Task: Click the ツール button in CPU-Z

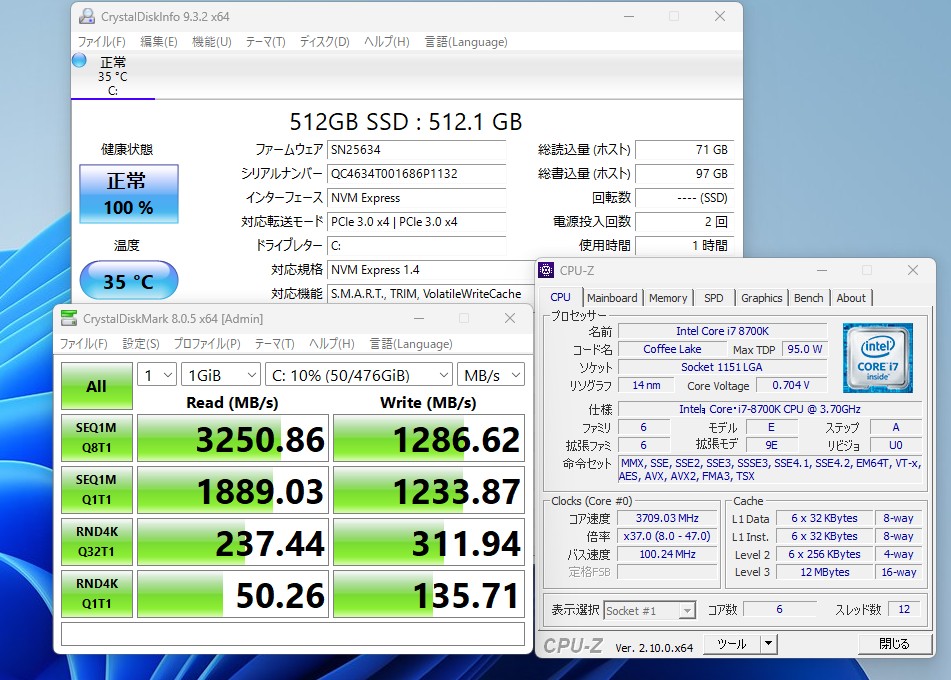Action: (732, 644)
